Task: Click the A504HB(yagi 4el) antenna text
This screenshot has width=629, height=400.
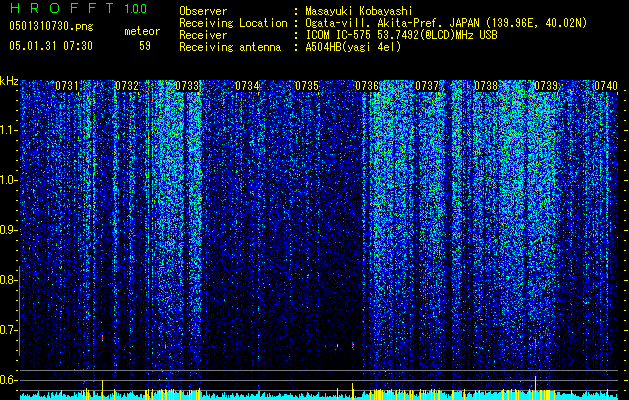Action: (353, 47)
